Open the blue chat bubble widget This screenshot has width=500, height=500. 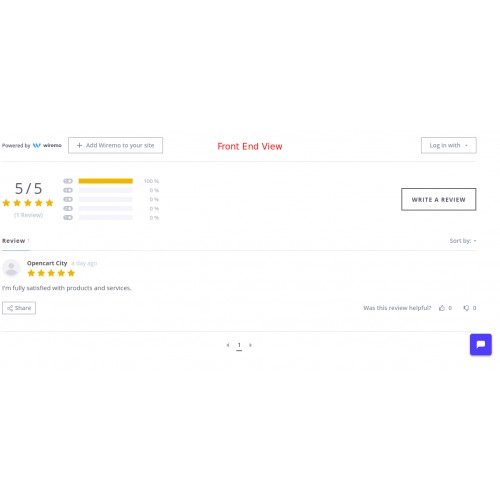[x=481, y=344]
